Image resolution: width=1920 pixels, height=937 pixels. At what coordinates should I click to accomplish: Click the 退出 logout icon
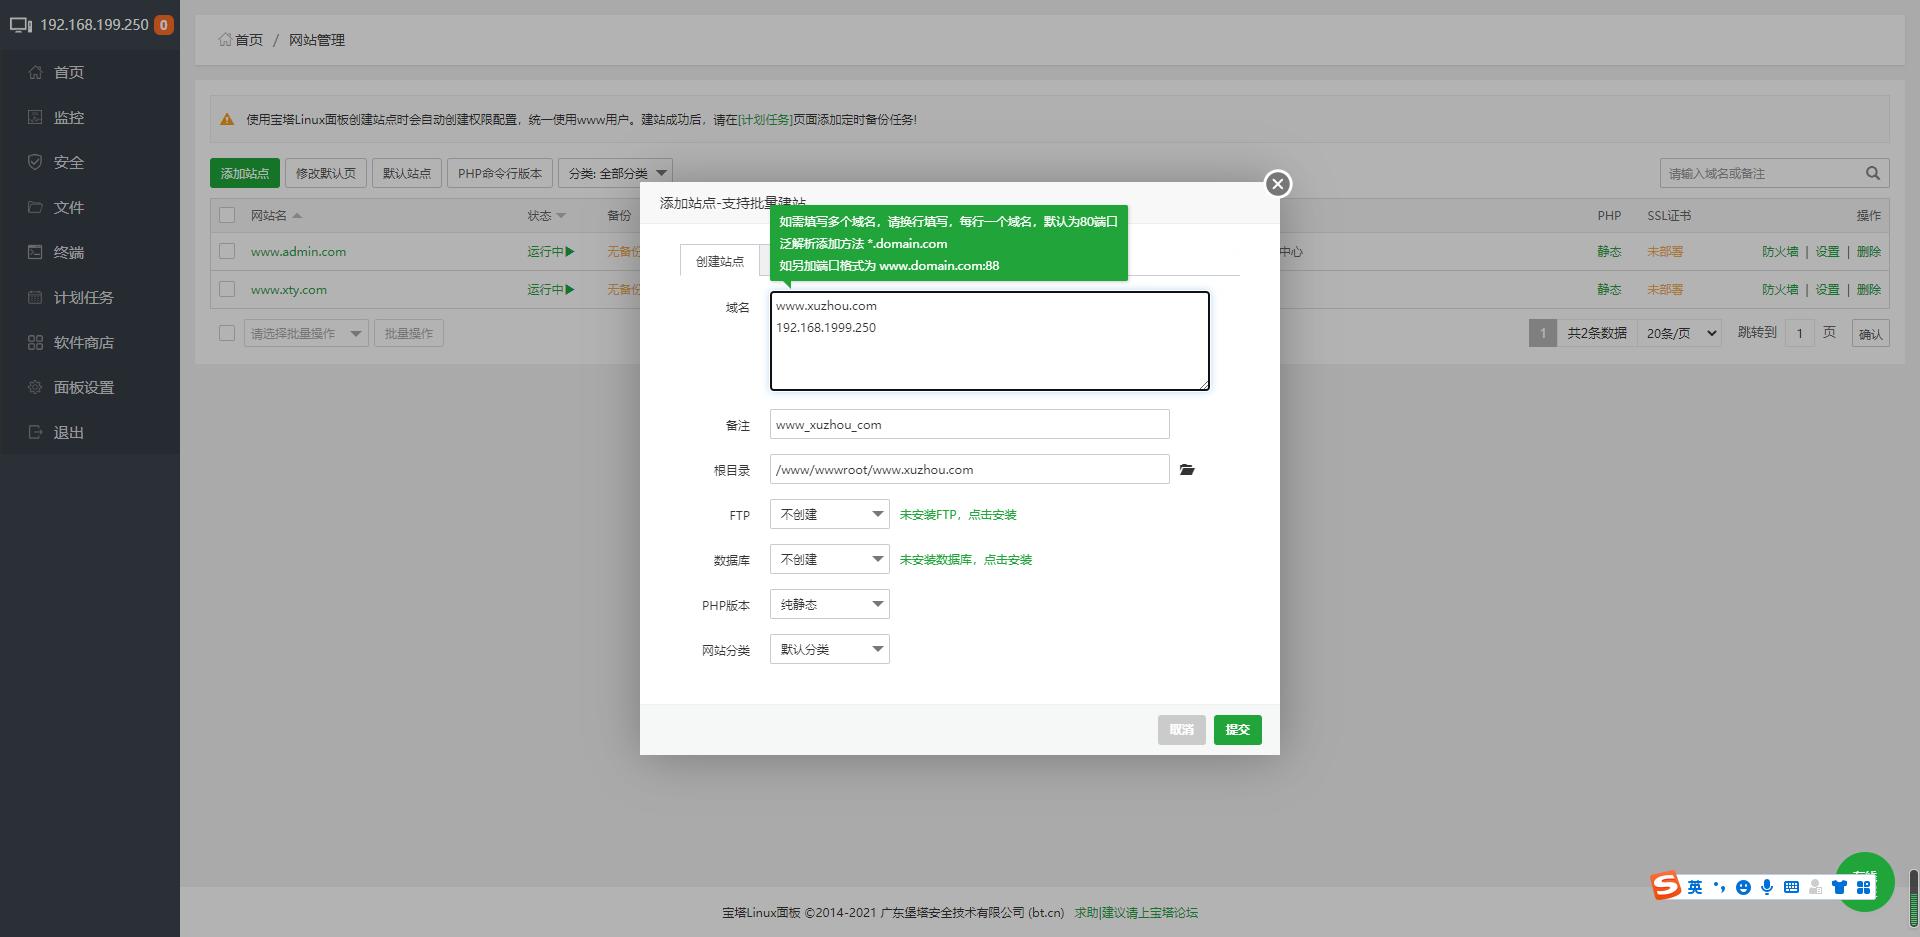coord(35,432)
